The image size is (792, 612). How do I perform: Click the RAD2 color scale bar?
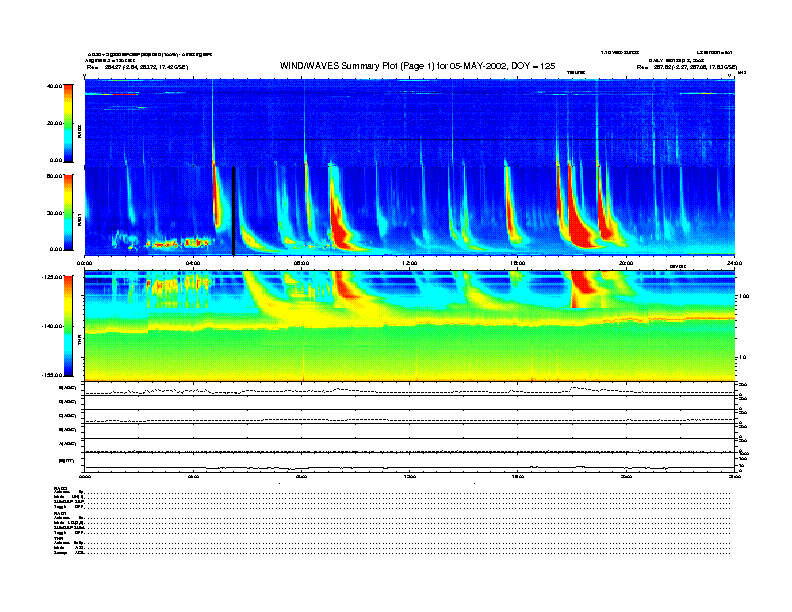point(68,123)
